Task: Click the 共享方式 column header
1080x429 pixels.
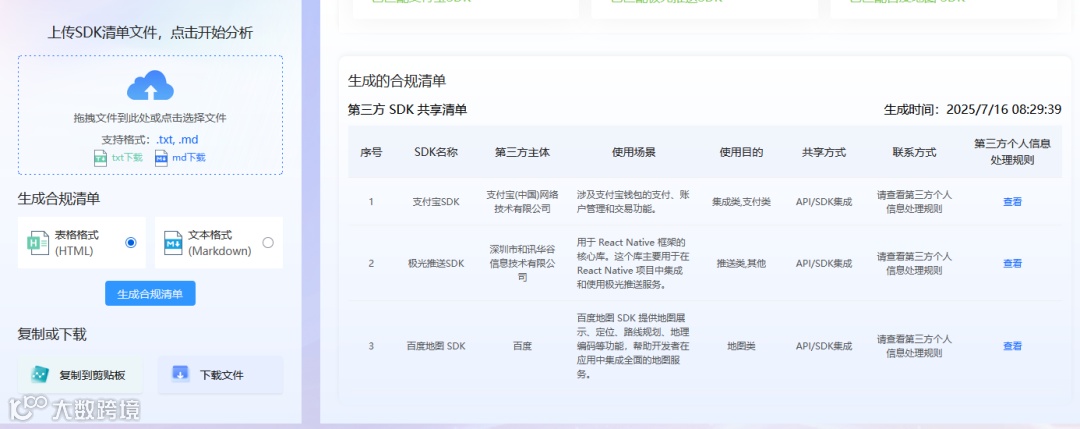Action: click(x=824, y=152)
